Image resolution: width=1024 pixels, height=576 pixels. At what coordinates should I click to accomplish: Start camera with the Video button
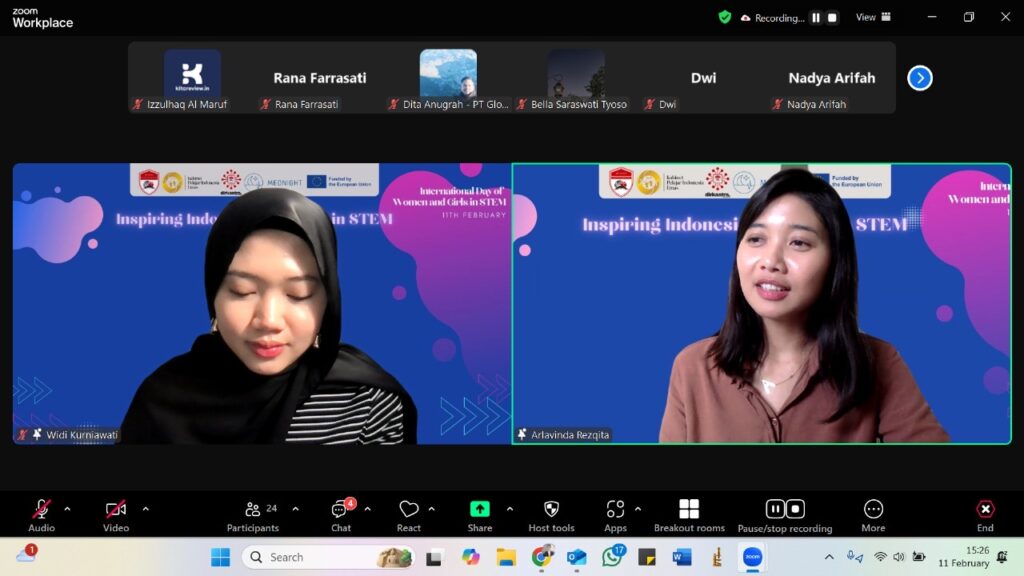click(116, 515)
